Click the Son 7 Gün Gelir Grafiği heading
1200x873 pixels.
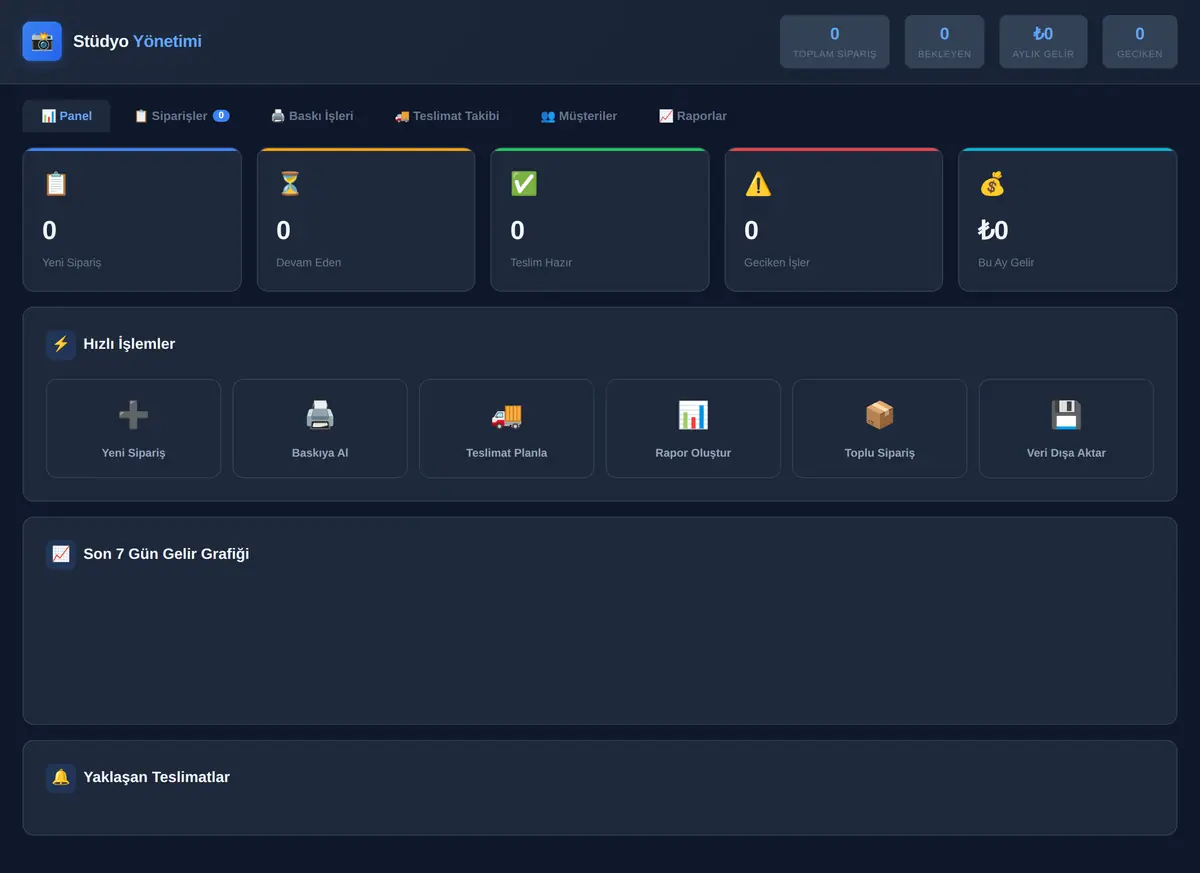tap(166, 554)
